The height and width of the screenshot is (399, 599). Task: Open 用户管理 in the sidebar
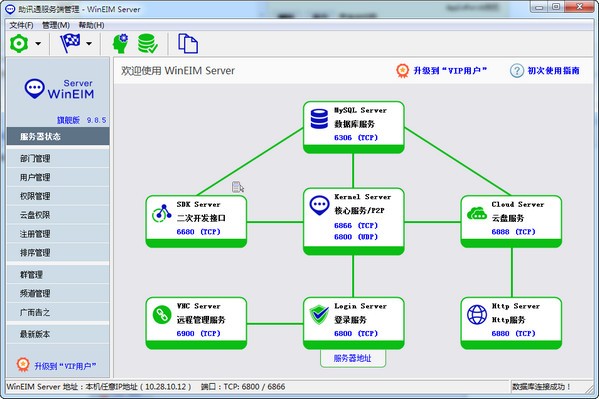click(58, 177)
